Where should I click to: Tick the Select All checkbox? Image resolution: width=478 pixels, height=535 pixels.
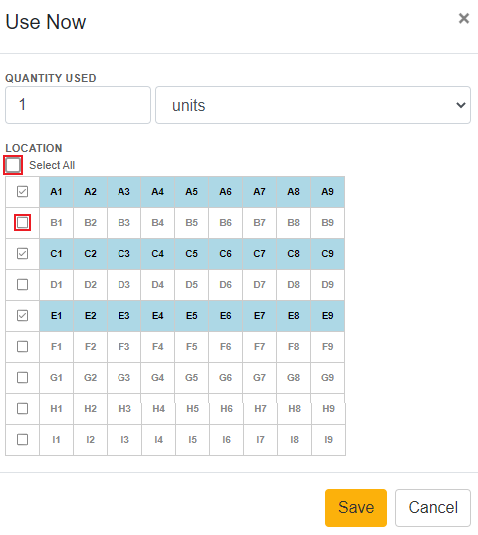click(13, 165)
